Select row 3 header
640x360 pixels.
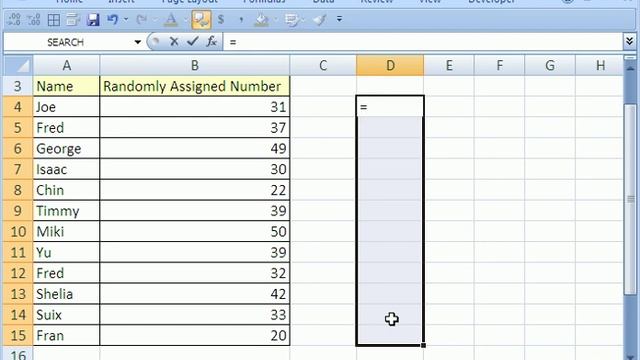click(18, 86)
